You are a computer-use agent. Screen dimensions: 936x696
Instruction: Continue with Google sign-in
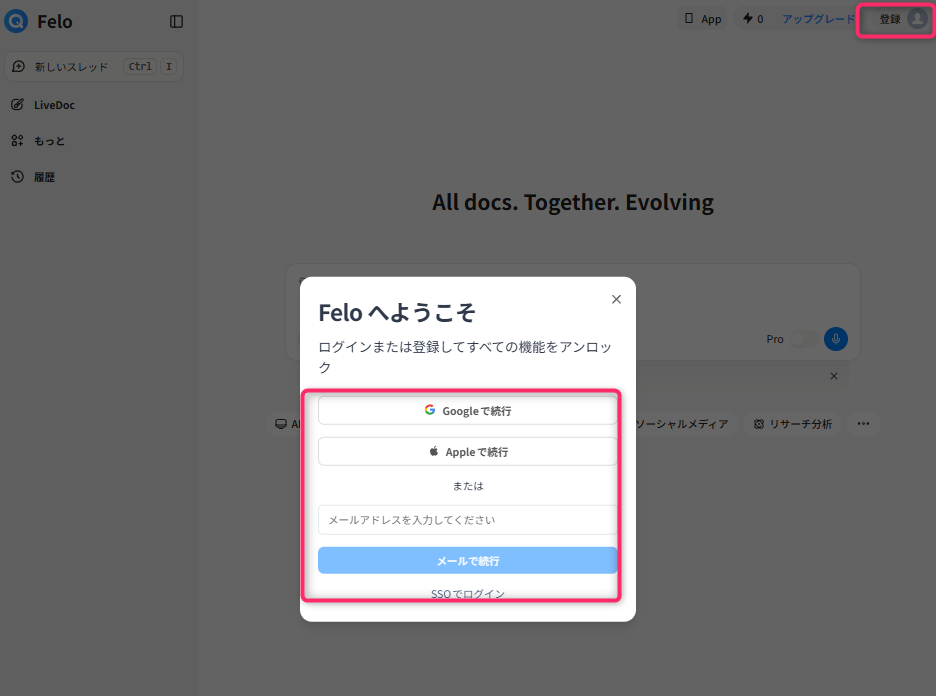point(467,411)
